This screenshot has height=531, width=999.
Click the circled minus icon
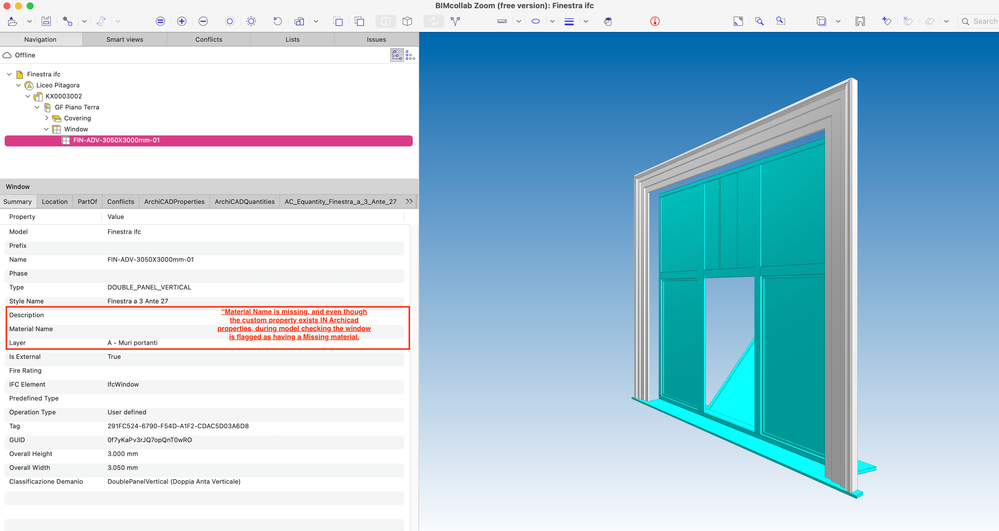click(203, 21)
